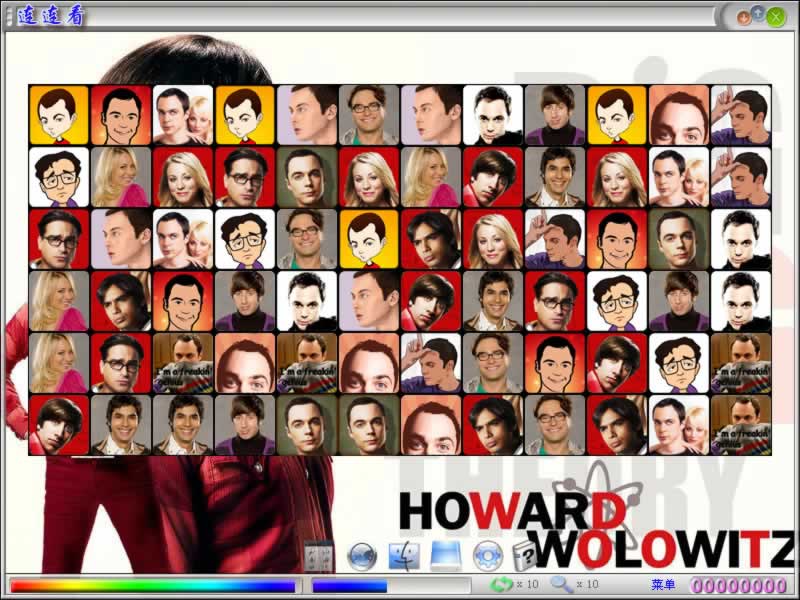Select third-row yellow cartoon Sheldon tile
Screen dimensions: 800x600
[x=369, y=239]
